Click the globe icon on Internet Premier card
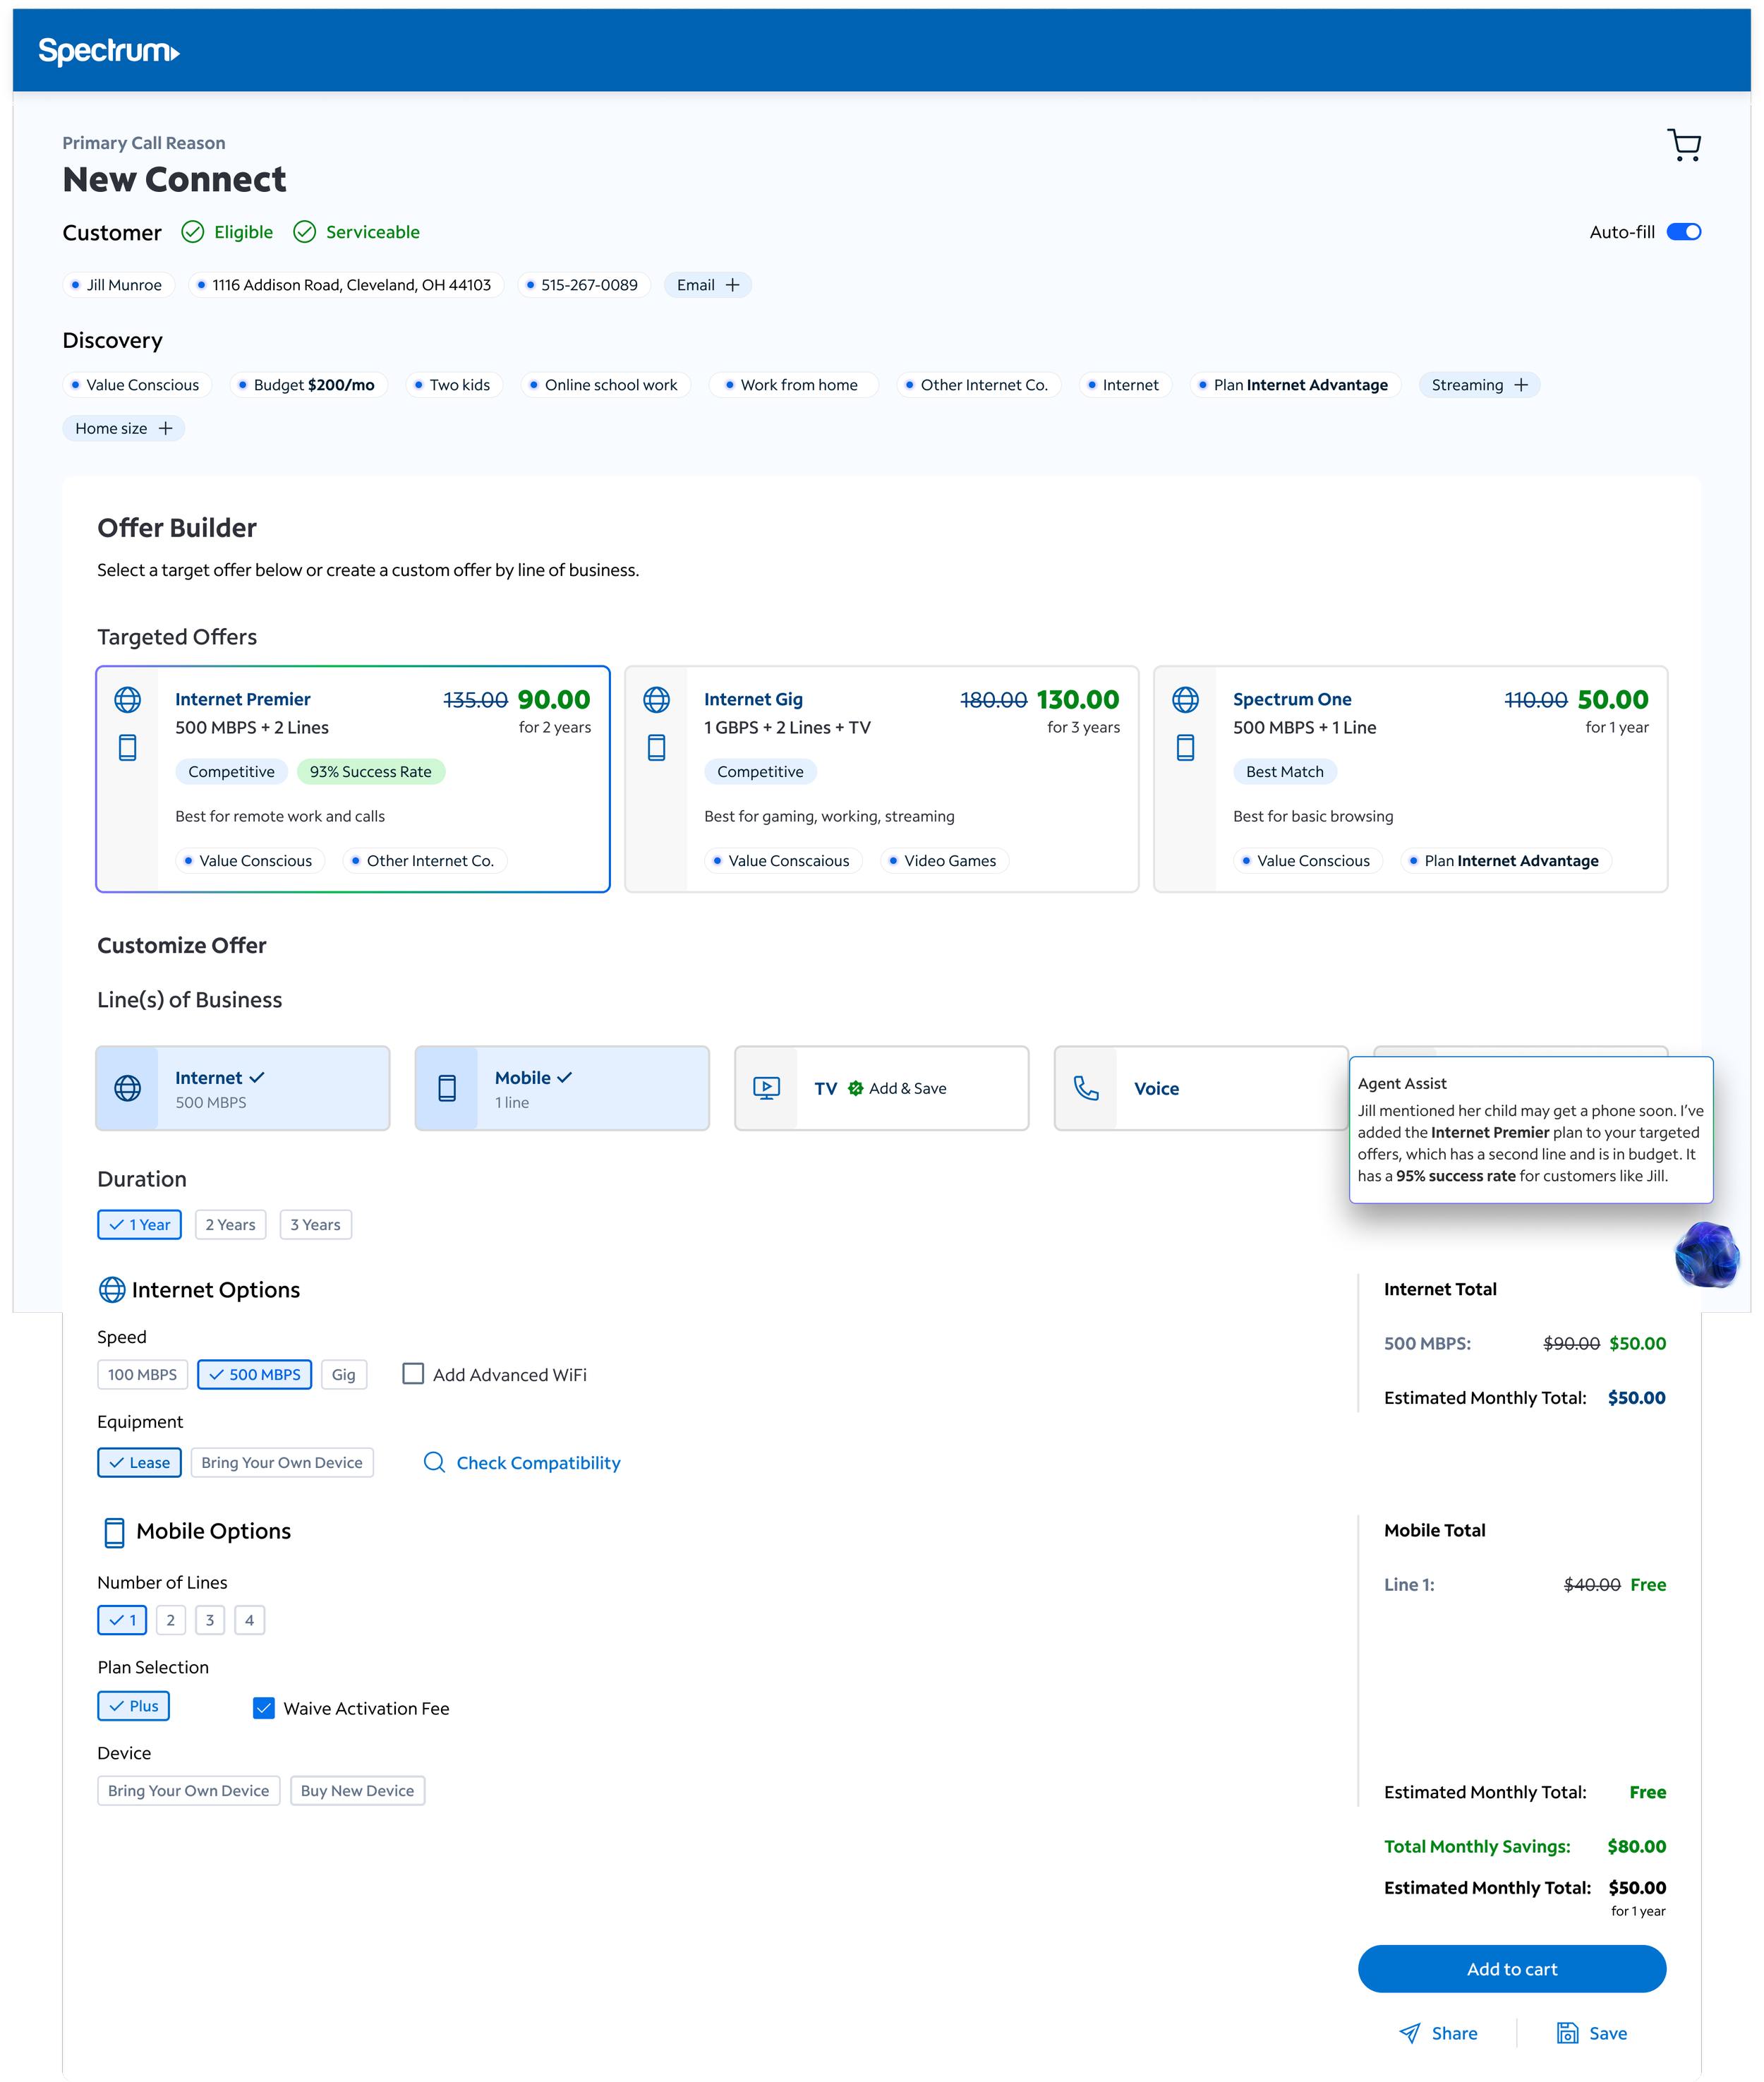The image size is (1764, 2082). coord(128,699)
